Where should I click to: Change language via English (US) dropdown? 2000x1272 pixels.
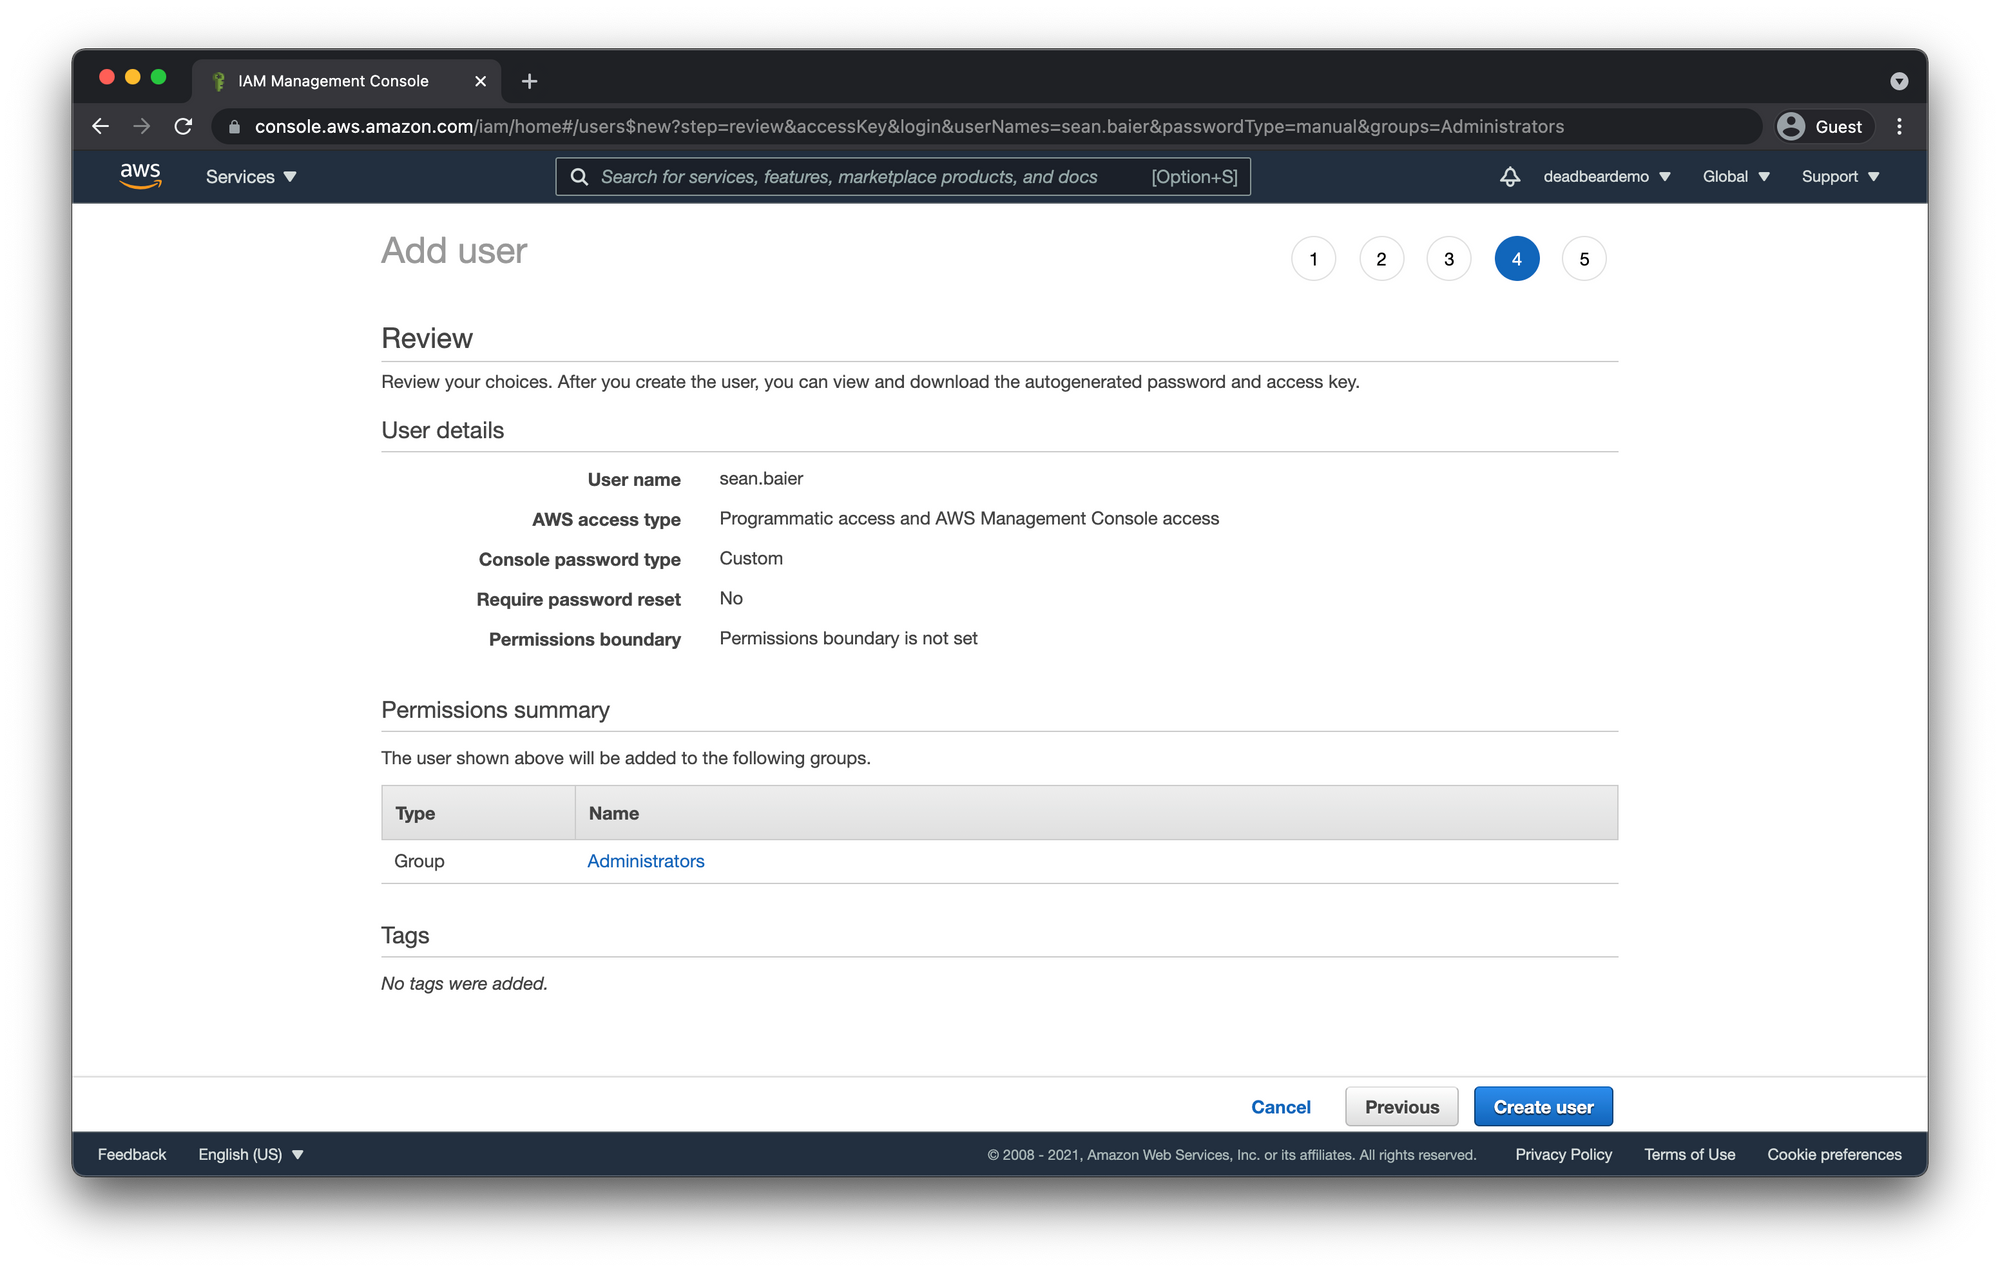pos(250,1154)
